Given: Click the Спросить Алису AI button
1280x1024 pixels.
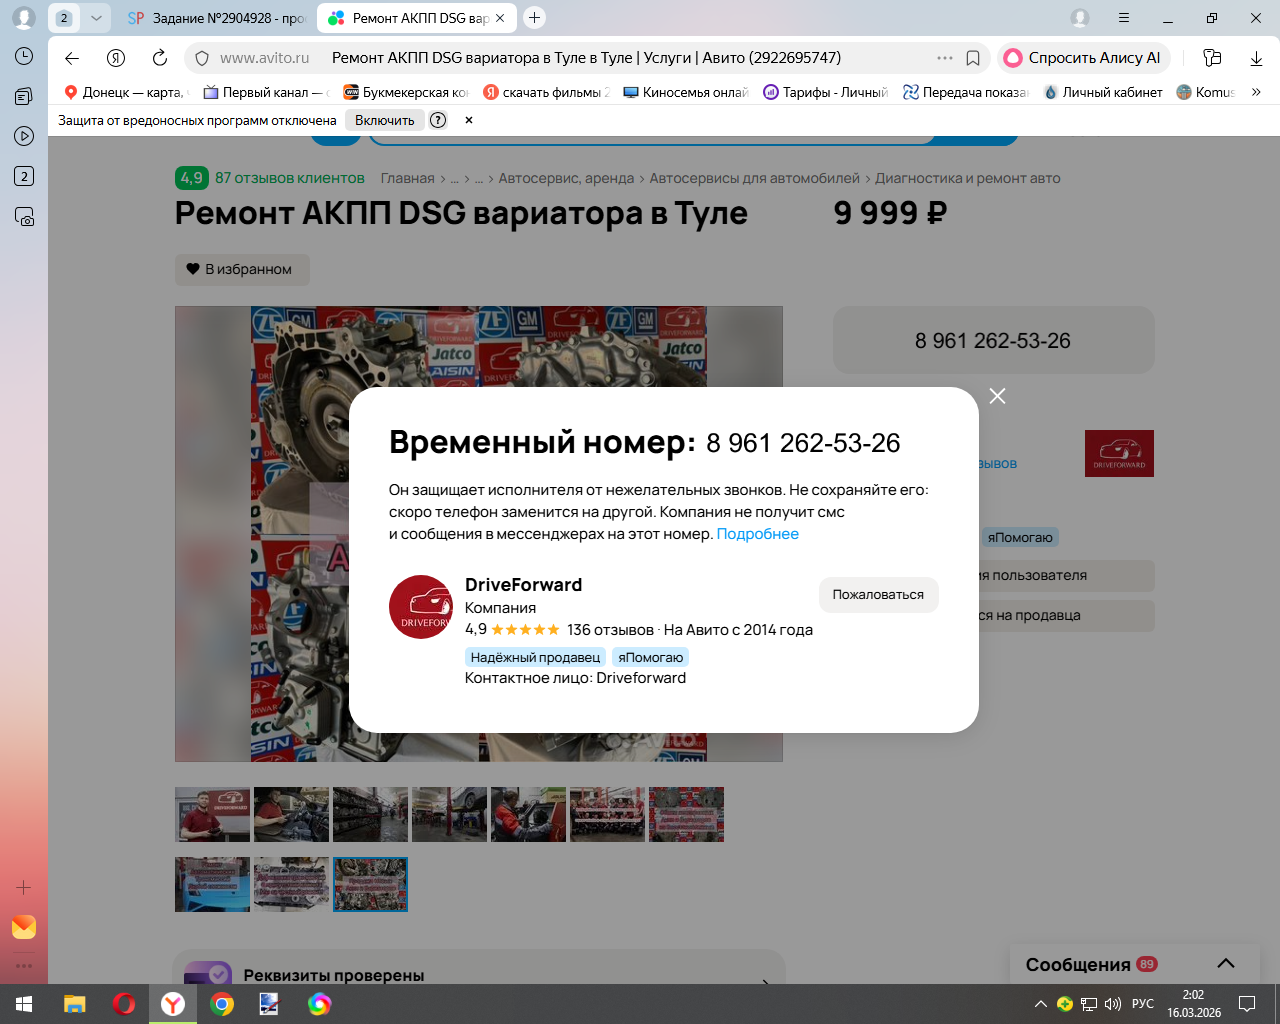Looking at the screenshot, I should tap(1083, 58).
